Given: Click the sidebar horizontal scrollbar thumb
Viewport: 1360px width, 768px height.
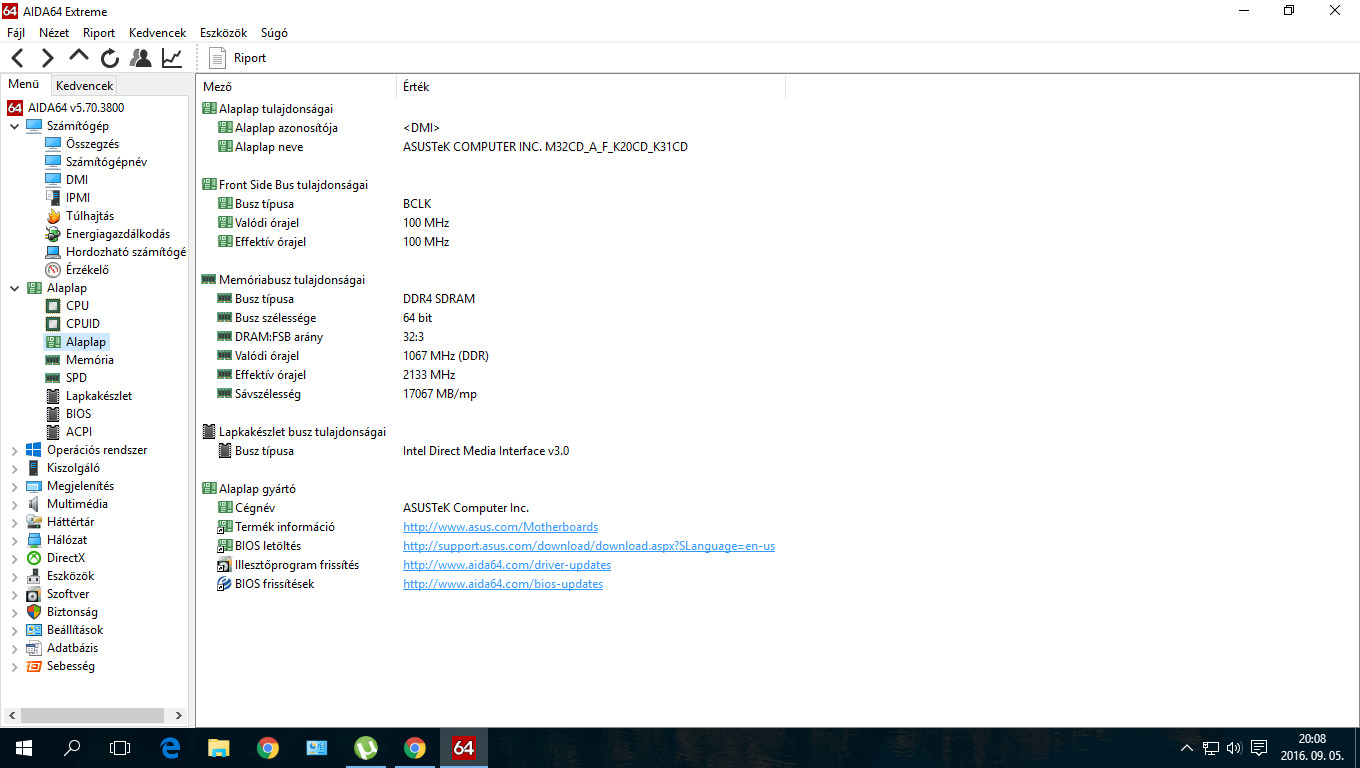Looking at the screenshot, I should click(92, 716).
